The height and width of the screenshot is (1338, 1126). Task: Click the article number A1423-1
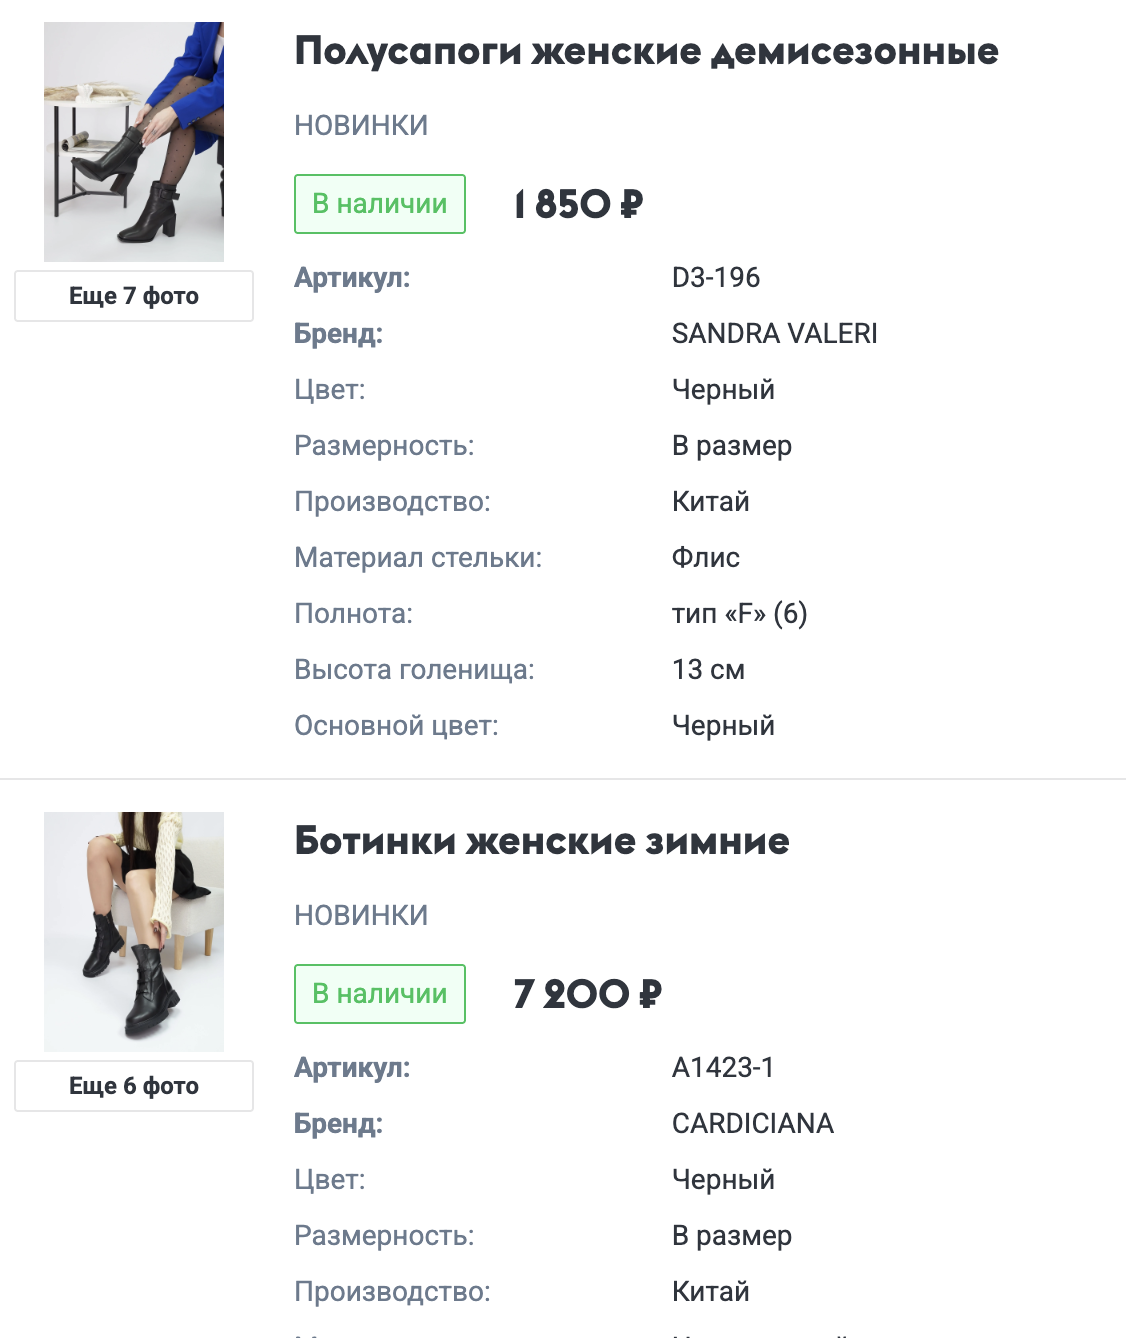point(725,1067)
